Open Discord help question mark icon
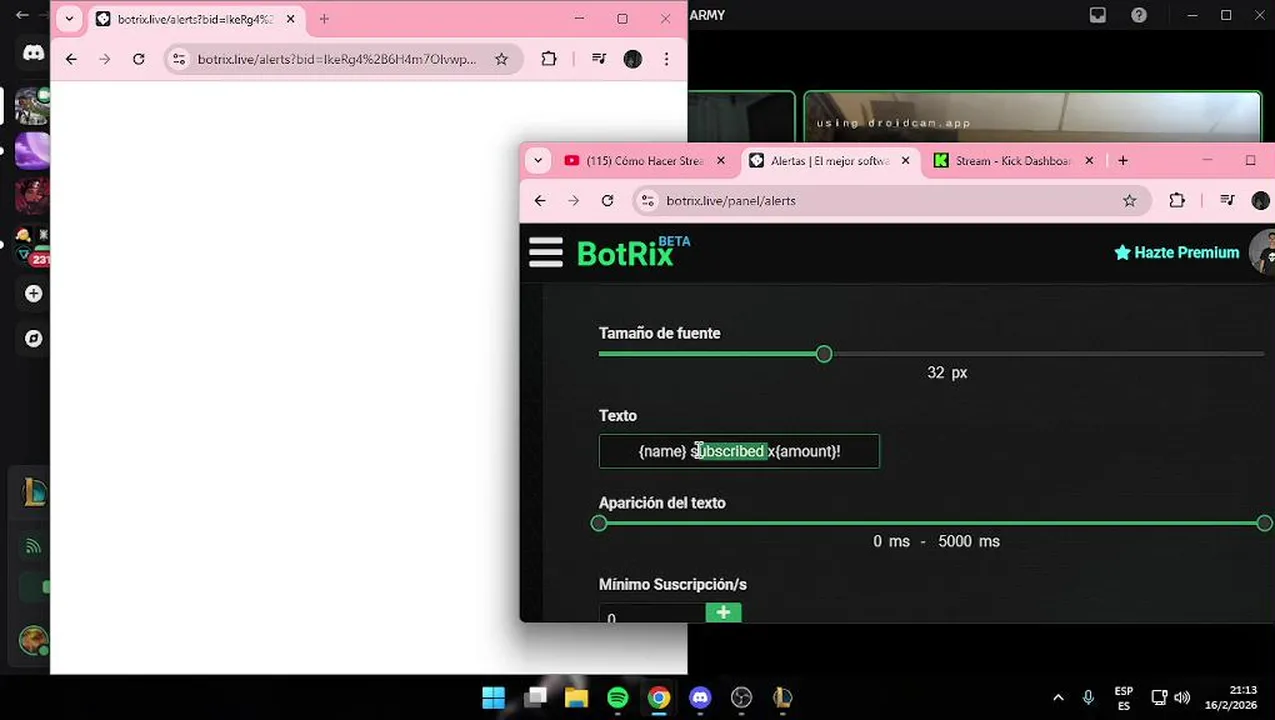This screenshot has height=720, width=1275. (x=1139, y=15)
